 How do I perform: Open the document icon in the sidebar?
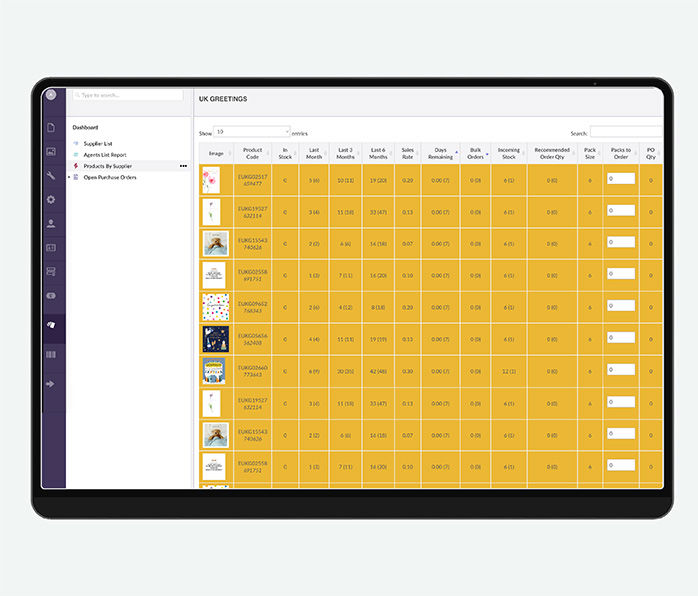click(51, 128)
